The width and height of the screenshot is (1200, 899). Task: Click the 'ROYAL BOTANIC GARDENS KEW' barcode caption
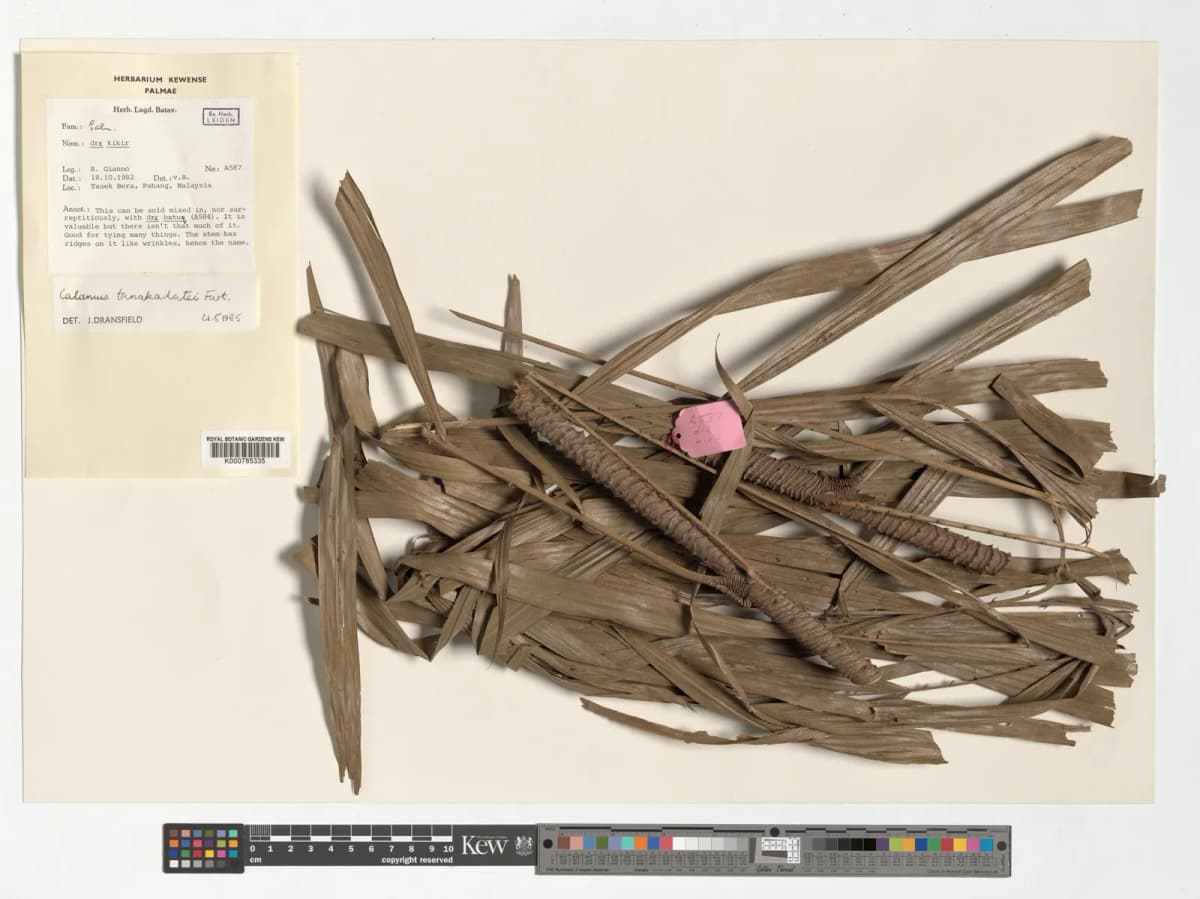click(246, 438)
